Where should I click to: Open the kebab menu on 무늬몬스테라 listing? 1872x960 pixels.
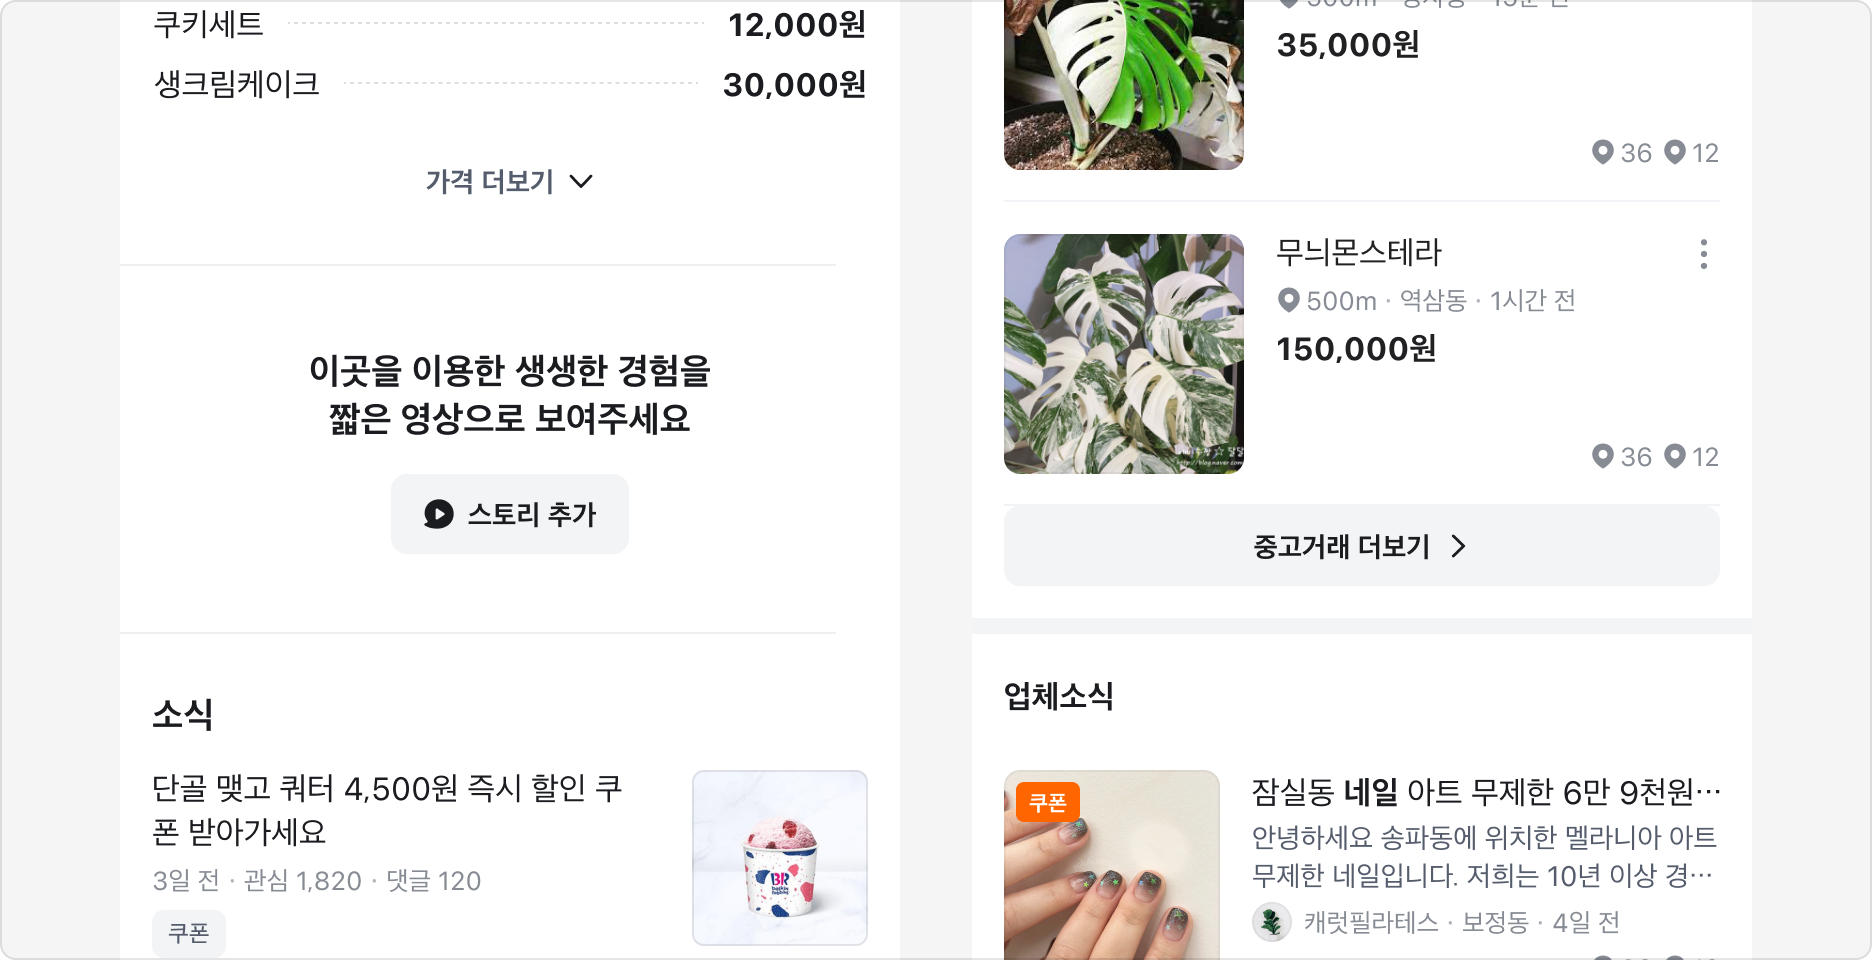pos(1705,256)
